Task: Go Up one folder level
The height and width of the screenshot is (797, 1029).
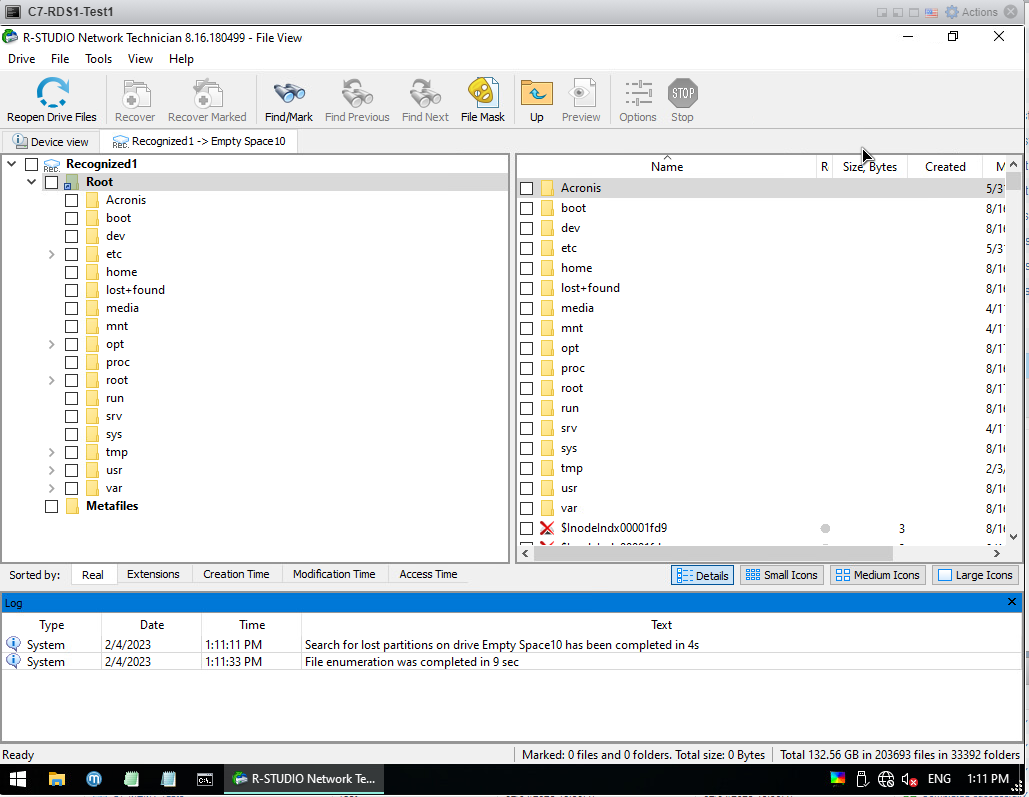Action: pyautogui.click(x=537, y=95)
